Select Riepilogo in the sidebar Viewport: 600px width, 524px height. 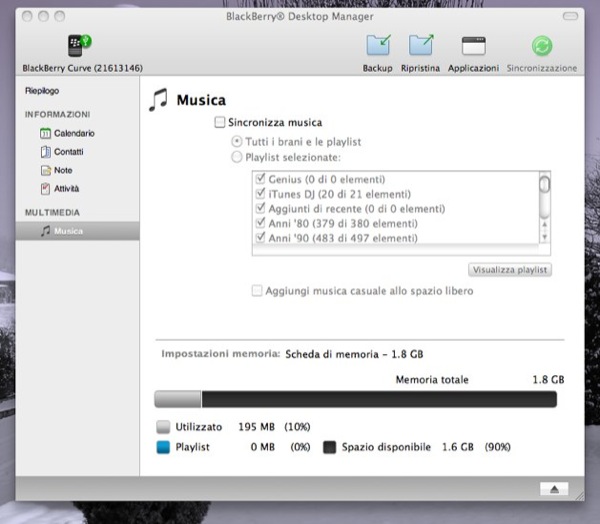coord(42,91)
